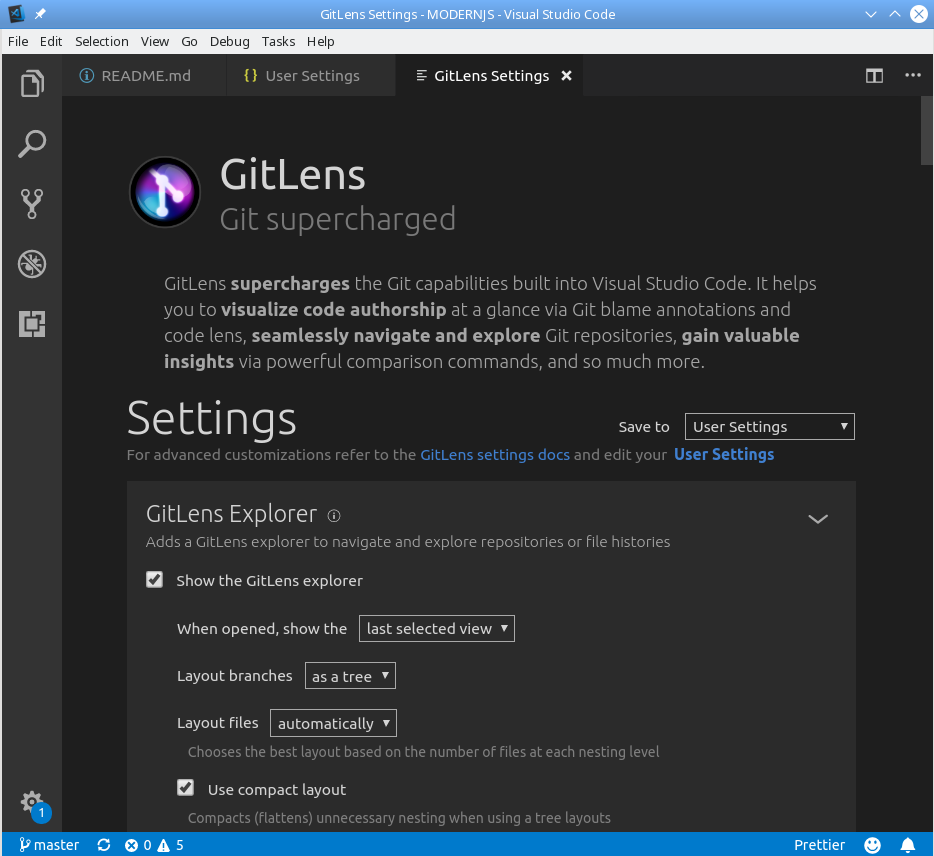The image size is (934, 856).
Task: Open the Layout branches dropdown
Action: coord(350,676)
